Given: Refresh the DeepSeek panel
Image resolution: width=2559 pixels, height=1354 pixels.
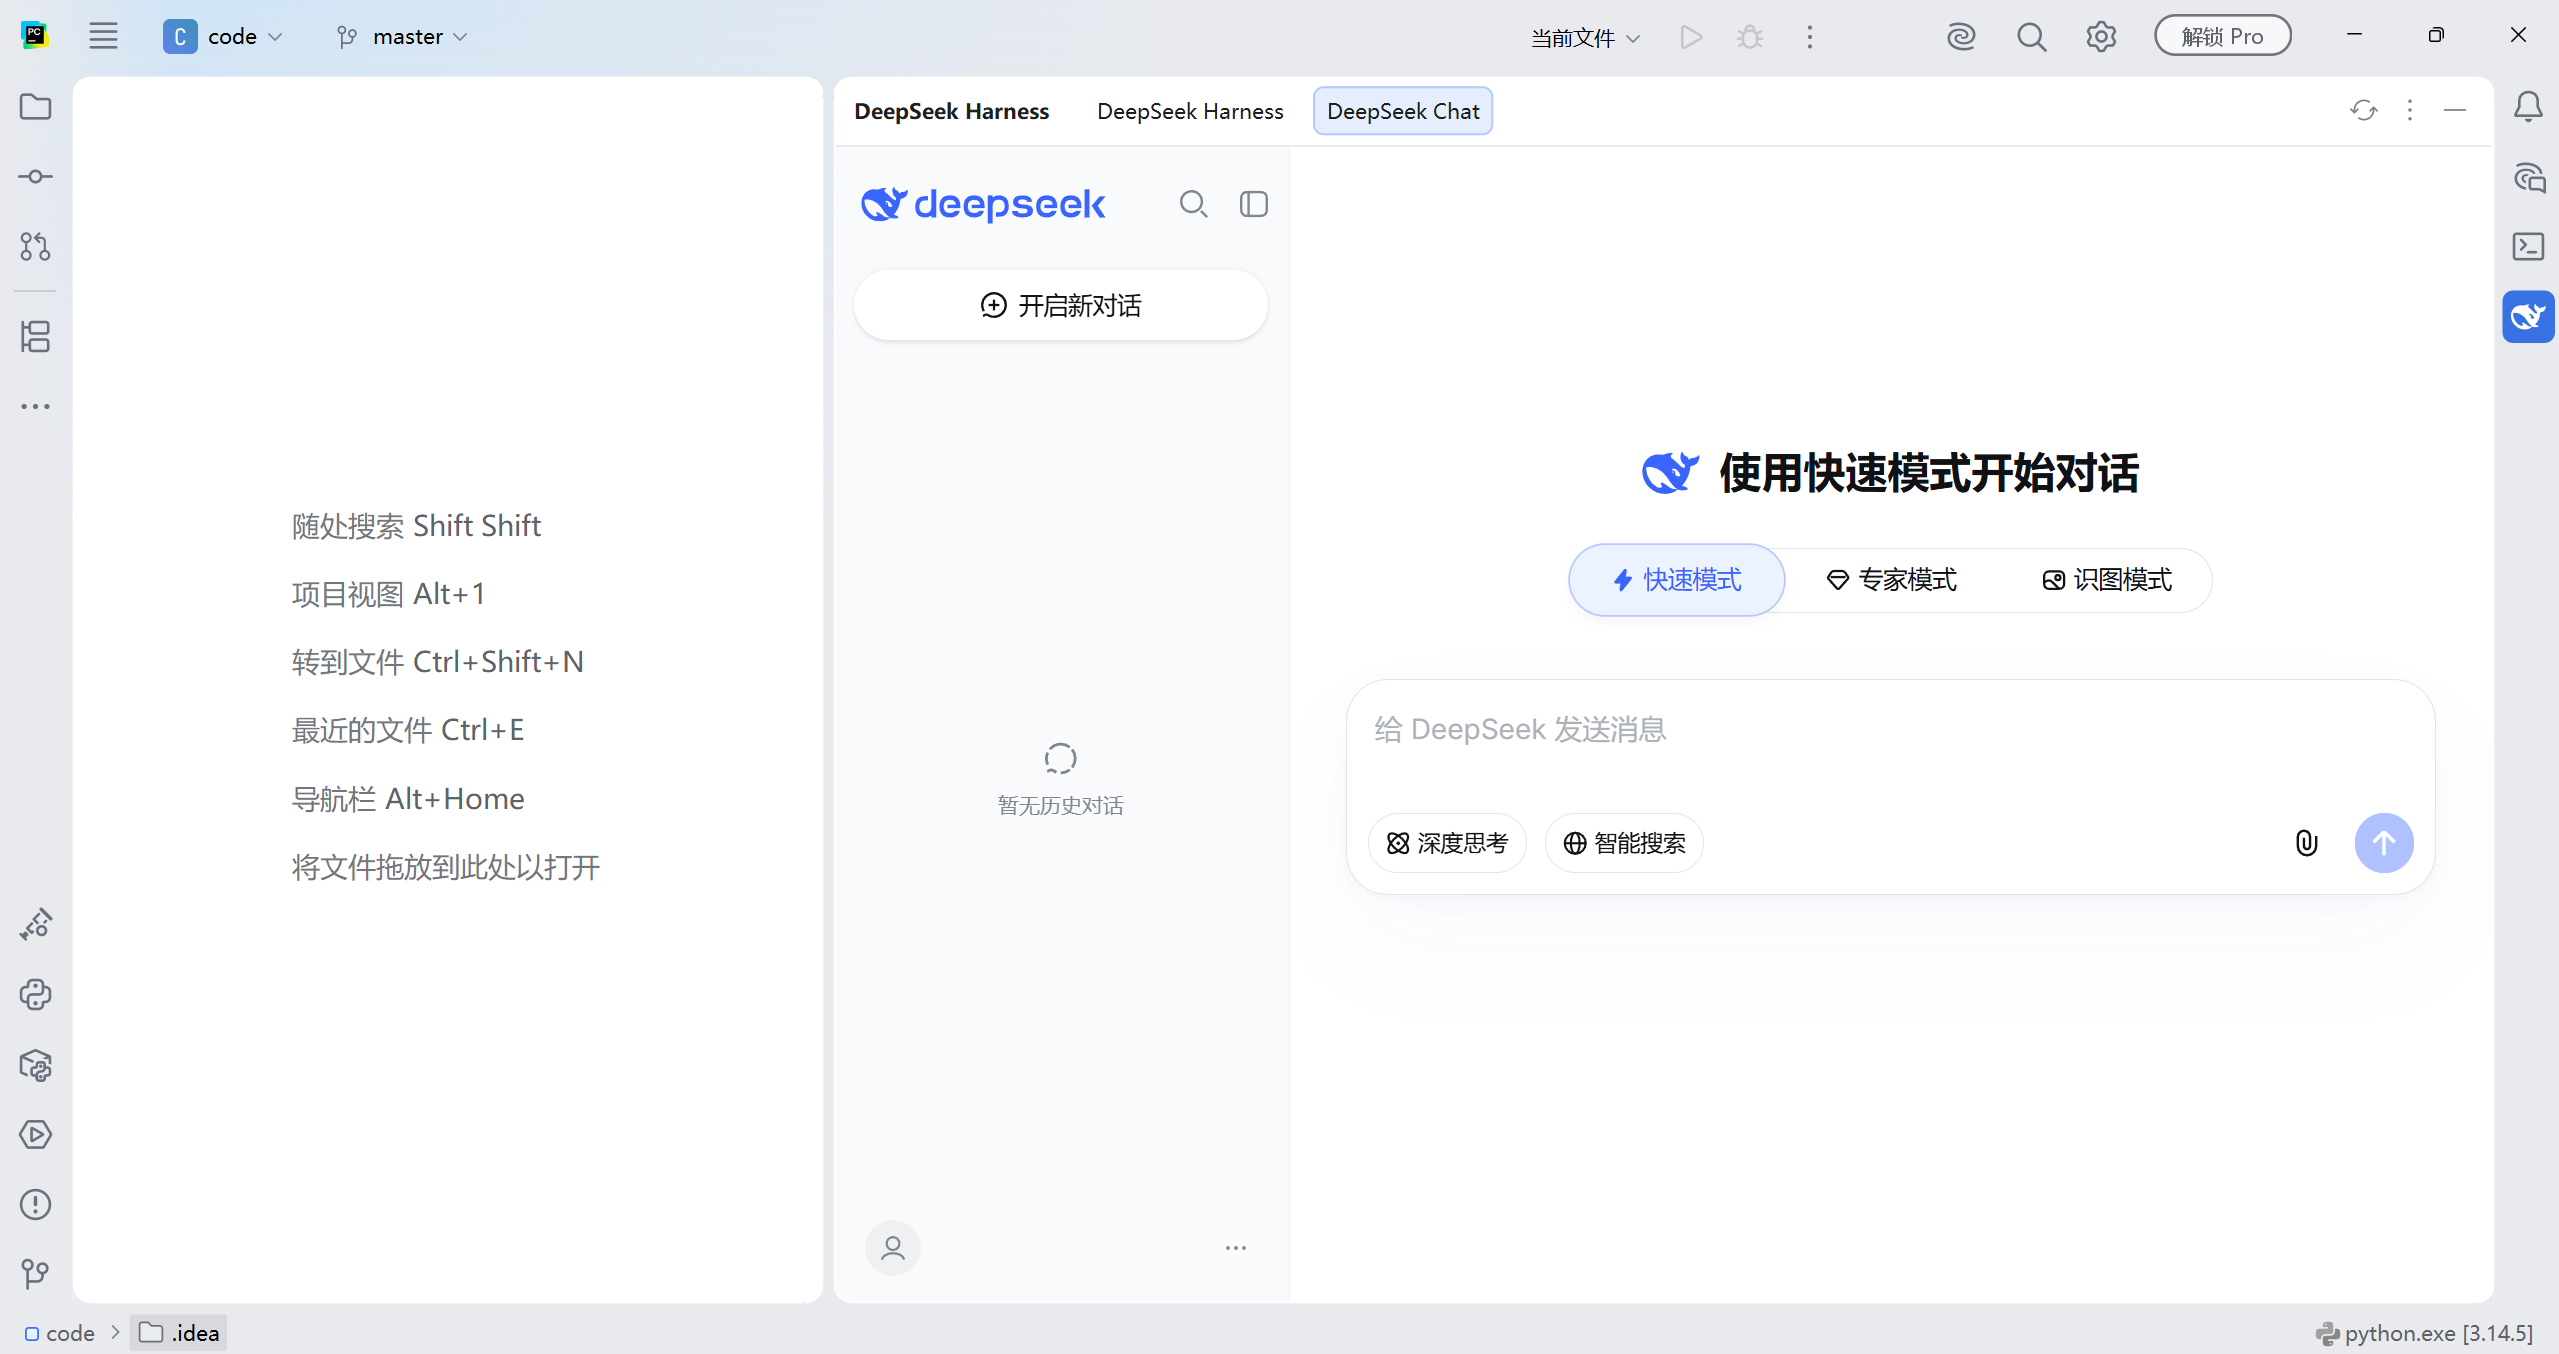Looking at the screenshot, I should click(2364, 110).
